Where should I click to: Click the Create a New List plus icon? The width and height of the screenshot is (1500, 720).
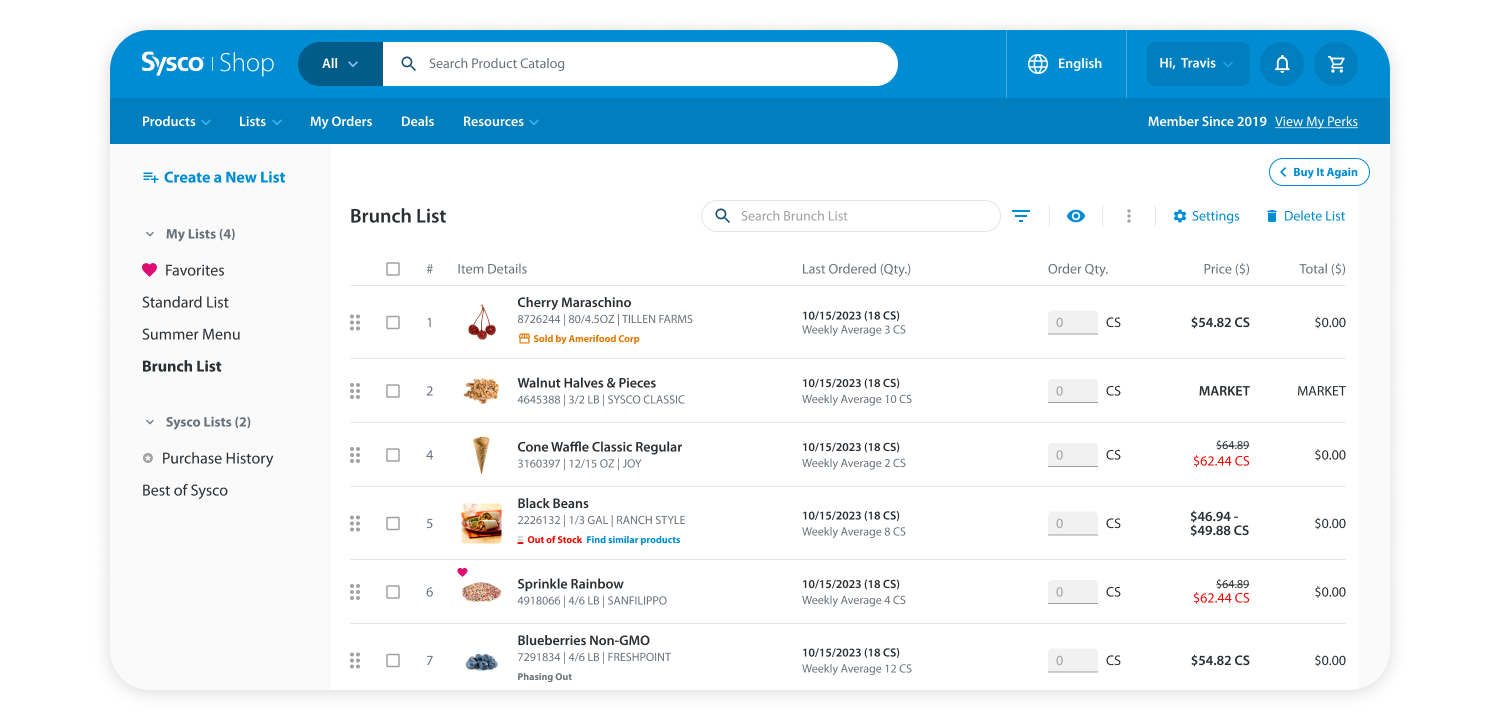(150, 177)
